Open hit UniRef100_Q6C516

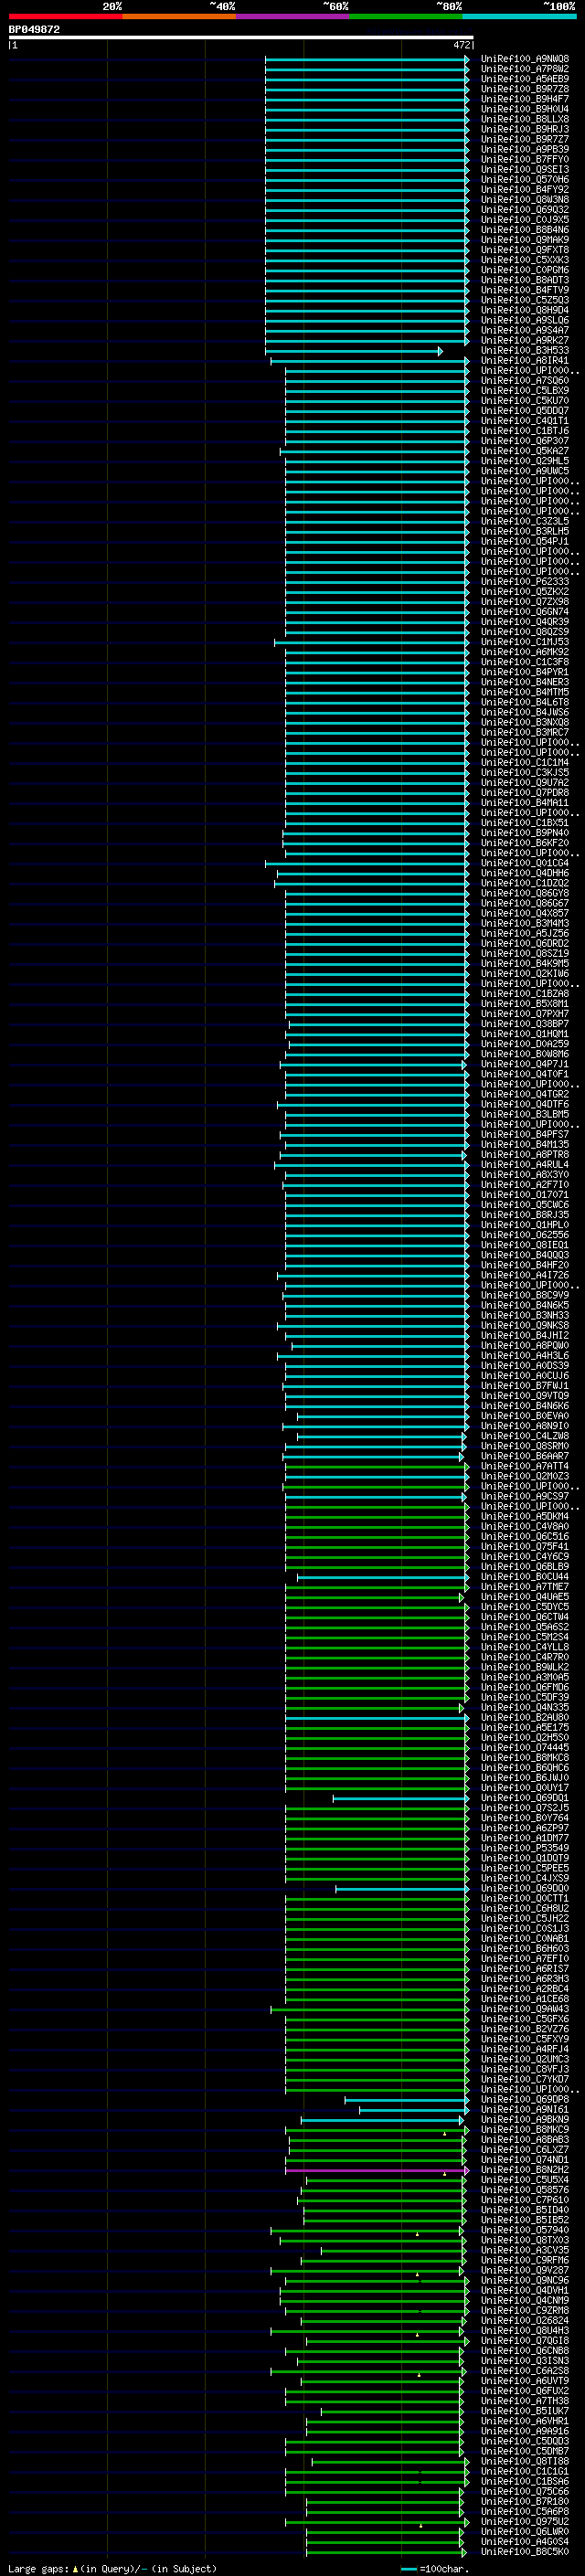(525, 1537)
